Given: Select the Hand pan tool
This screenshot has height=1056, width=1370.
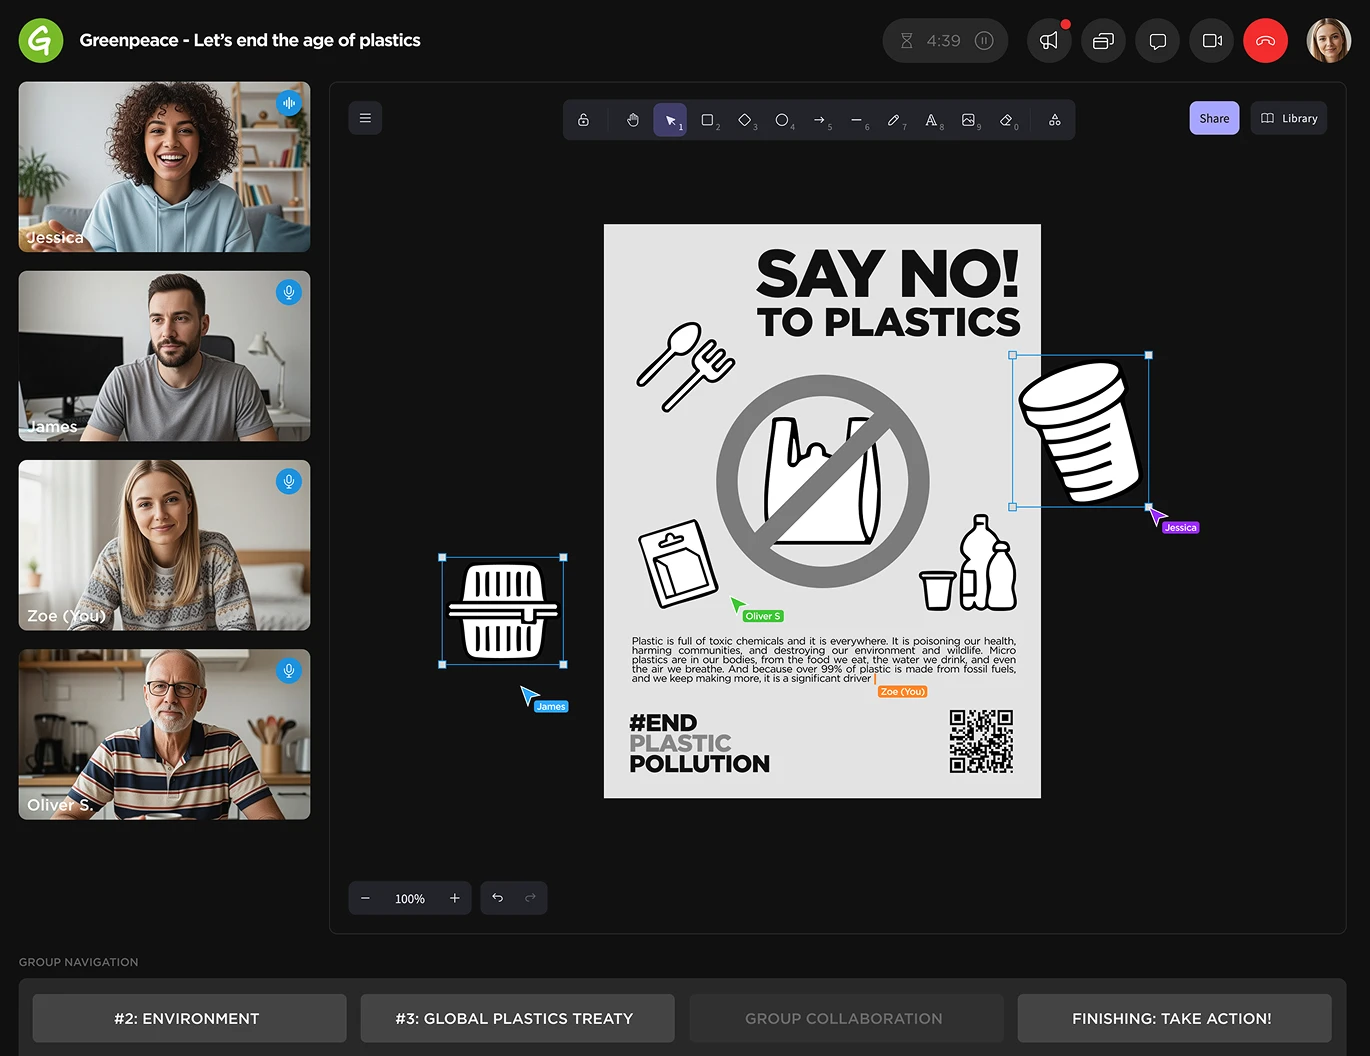Looking at the screenshot, I should coord(632,120).
